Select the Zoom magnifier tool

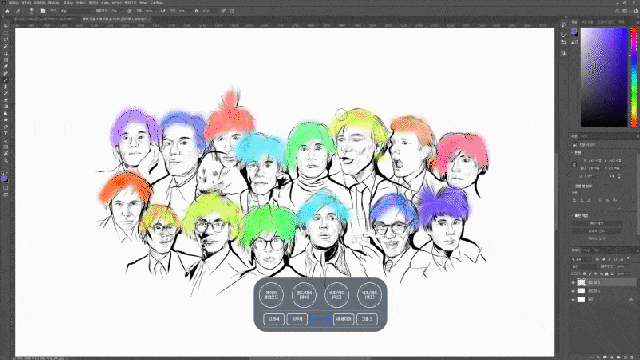pos(6,160)
